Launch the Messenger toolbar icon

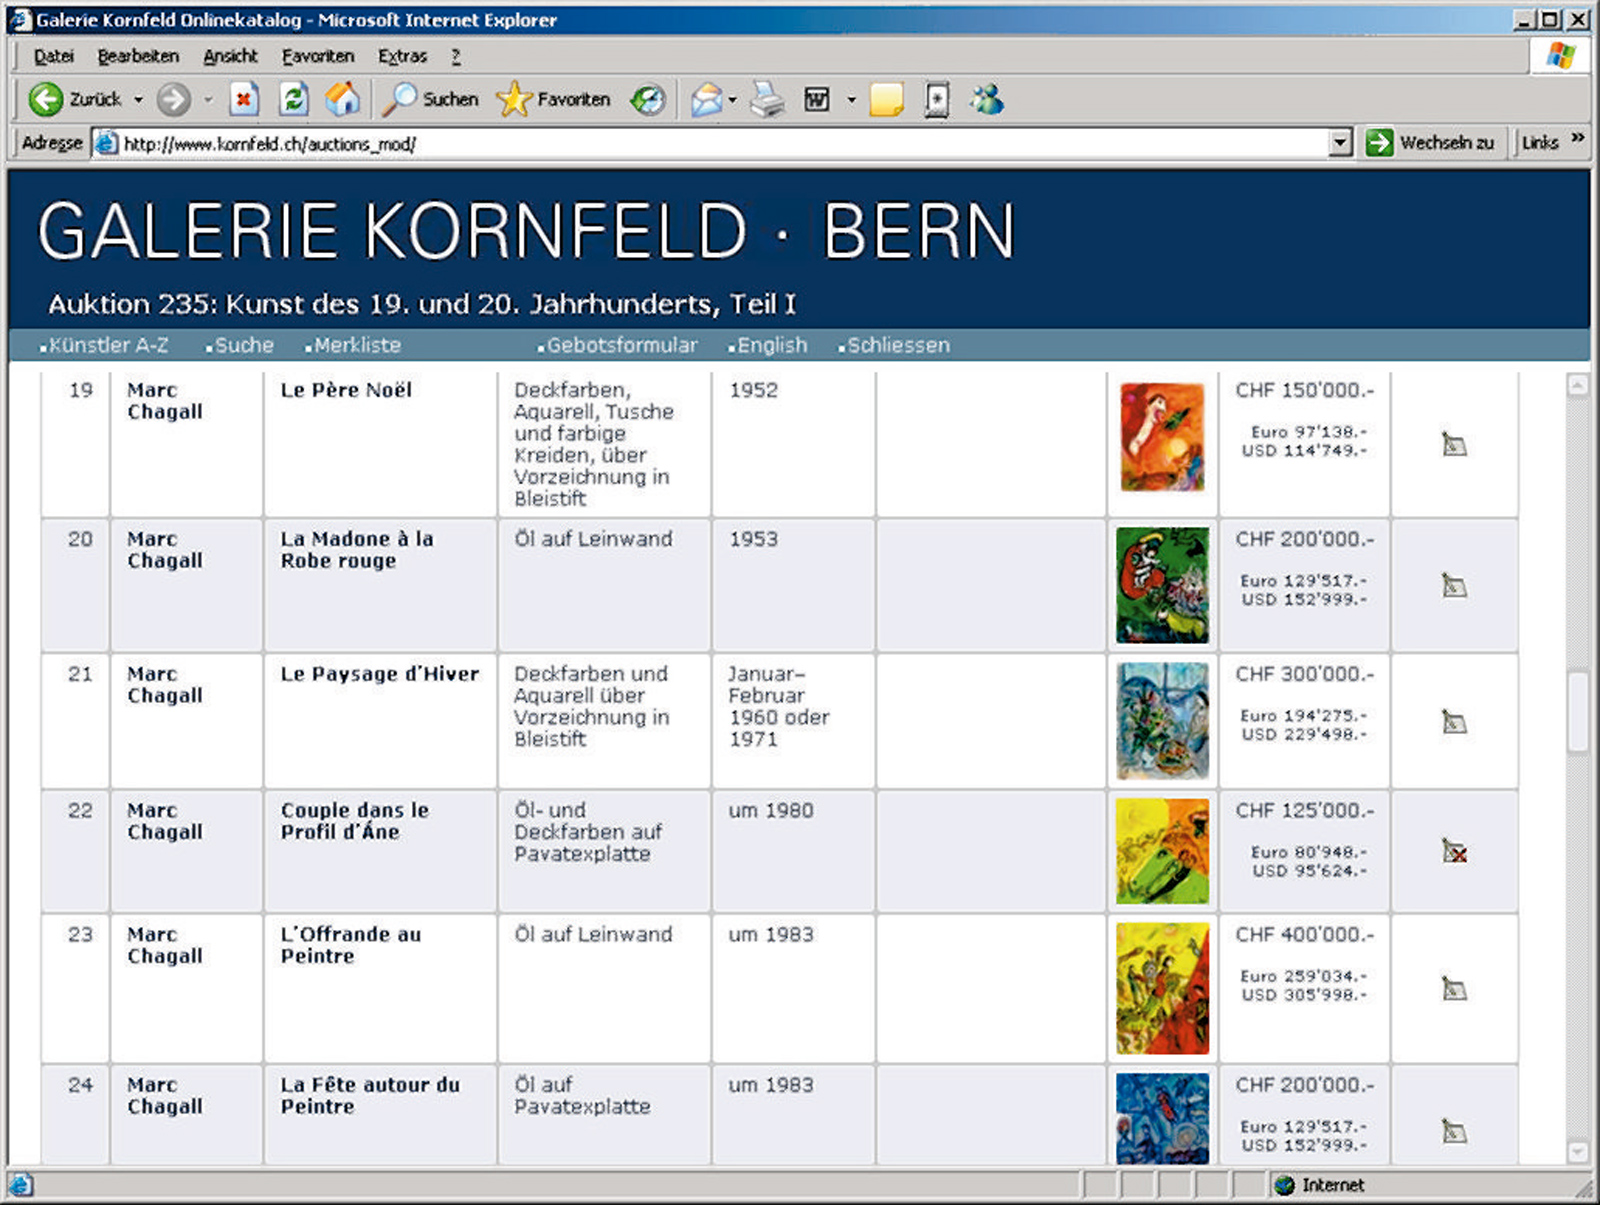[987, 99]
